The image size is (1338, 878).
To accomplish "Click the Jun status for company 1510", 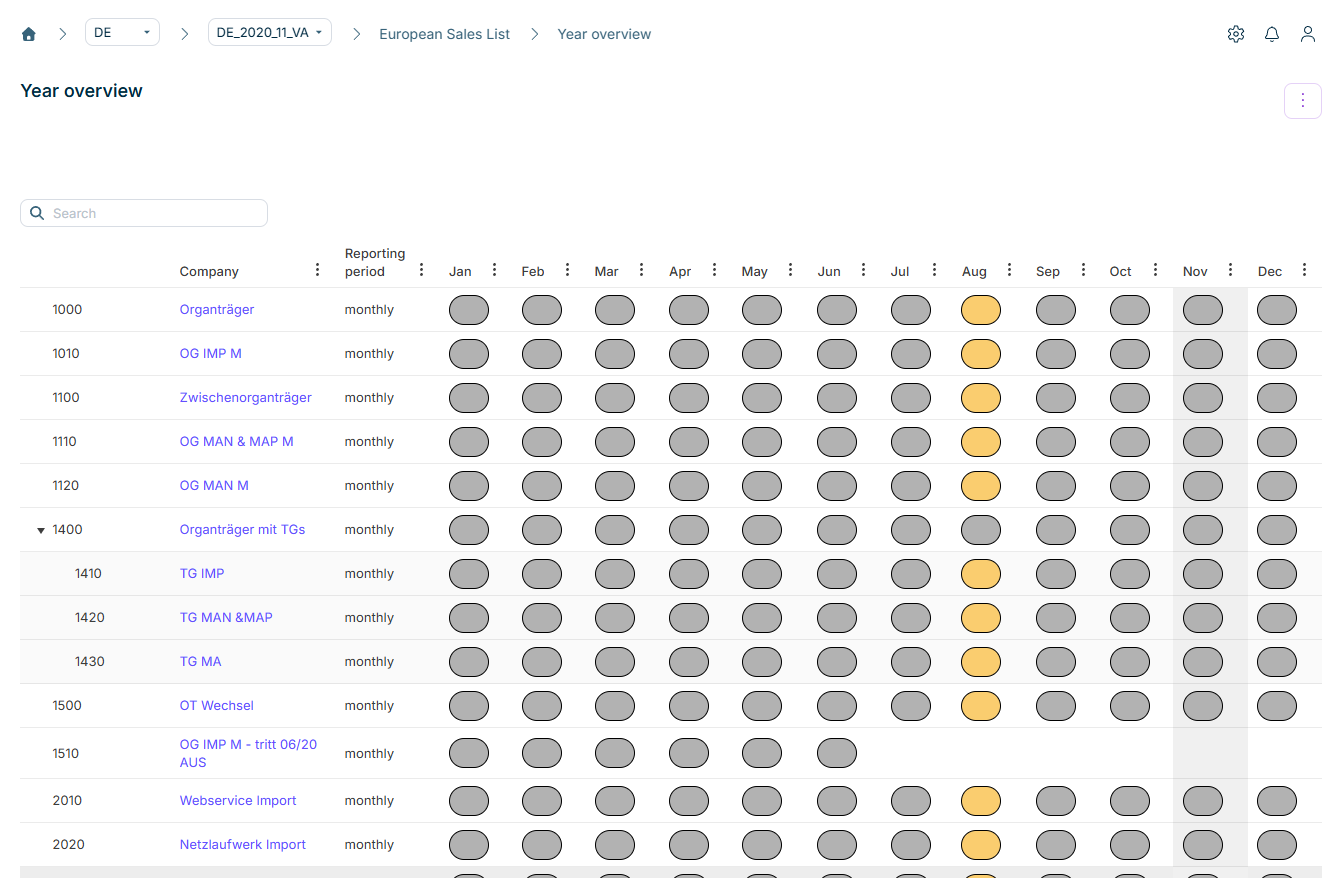I will 837,753.
